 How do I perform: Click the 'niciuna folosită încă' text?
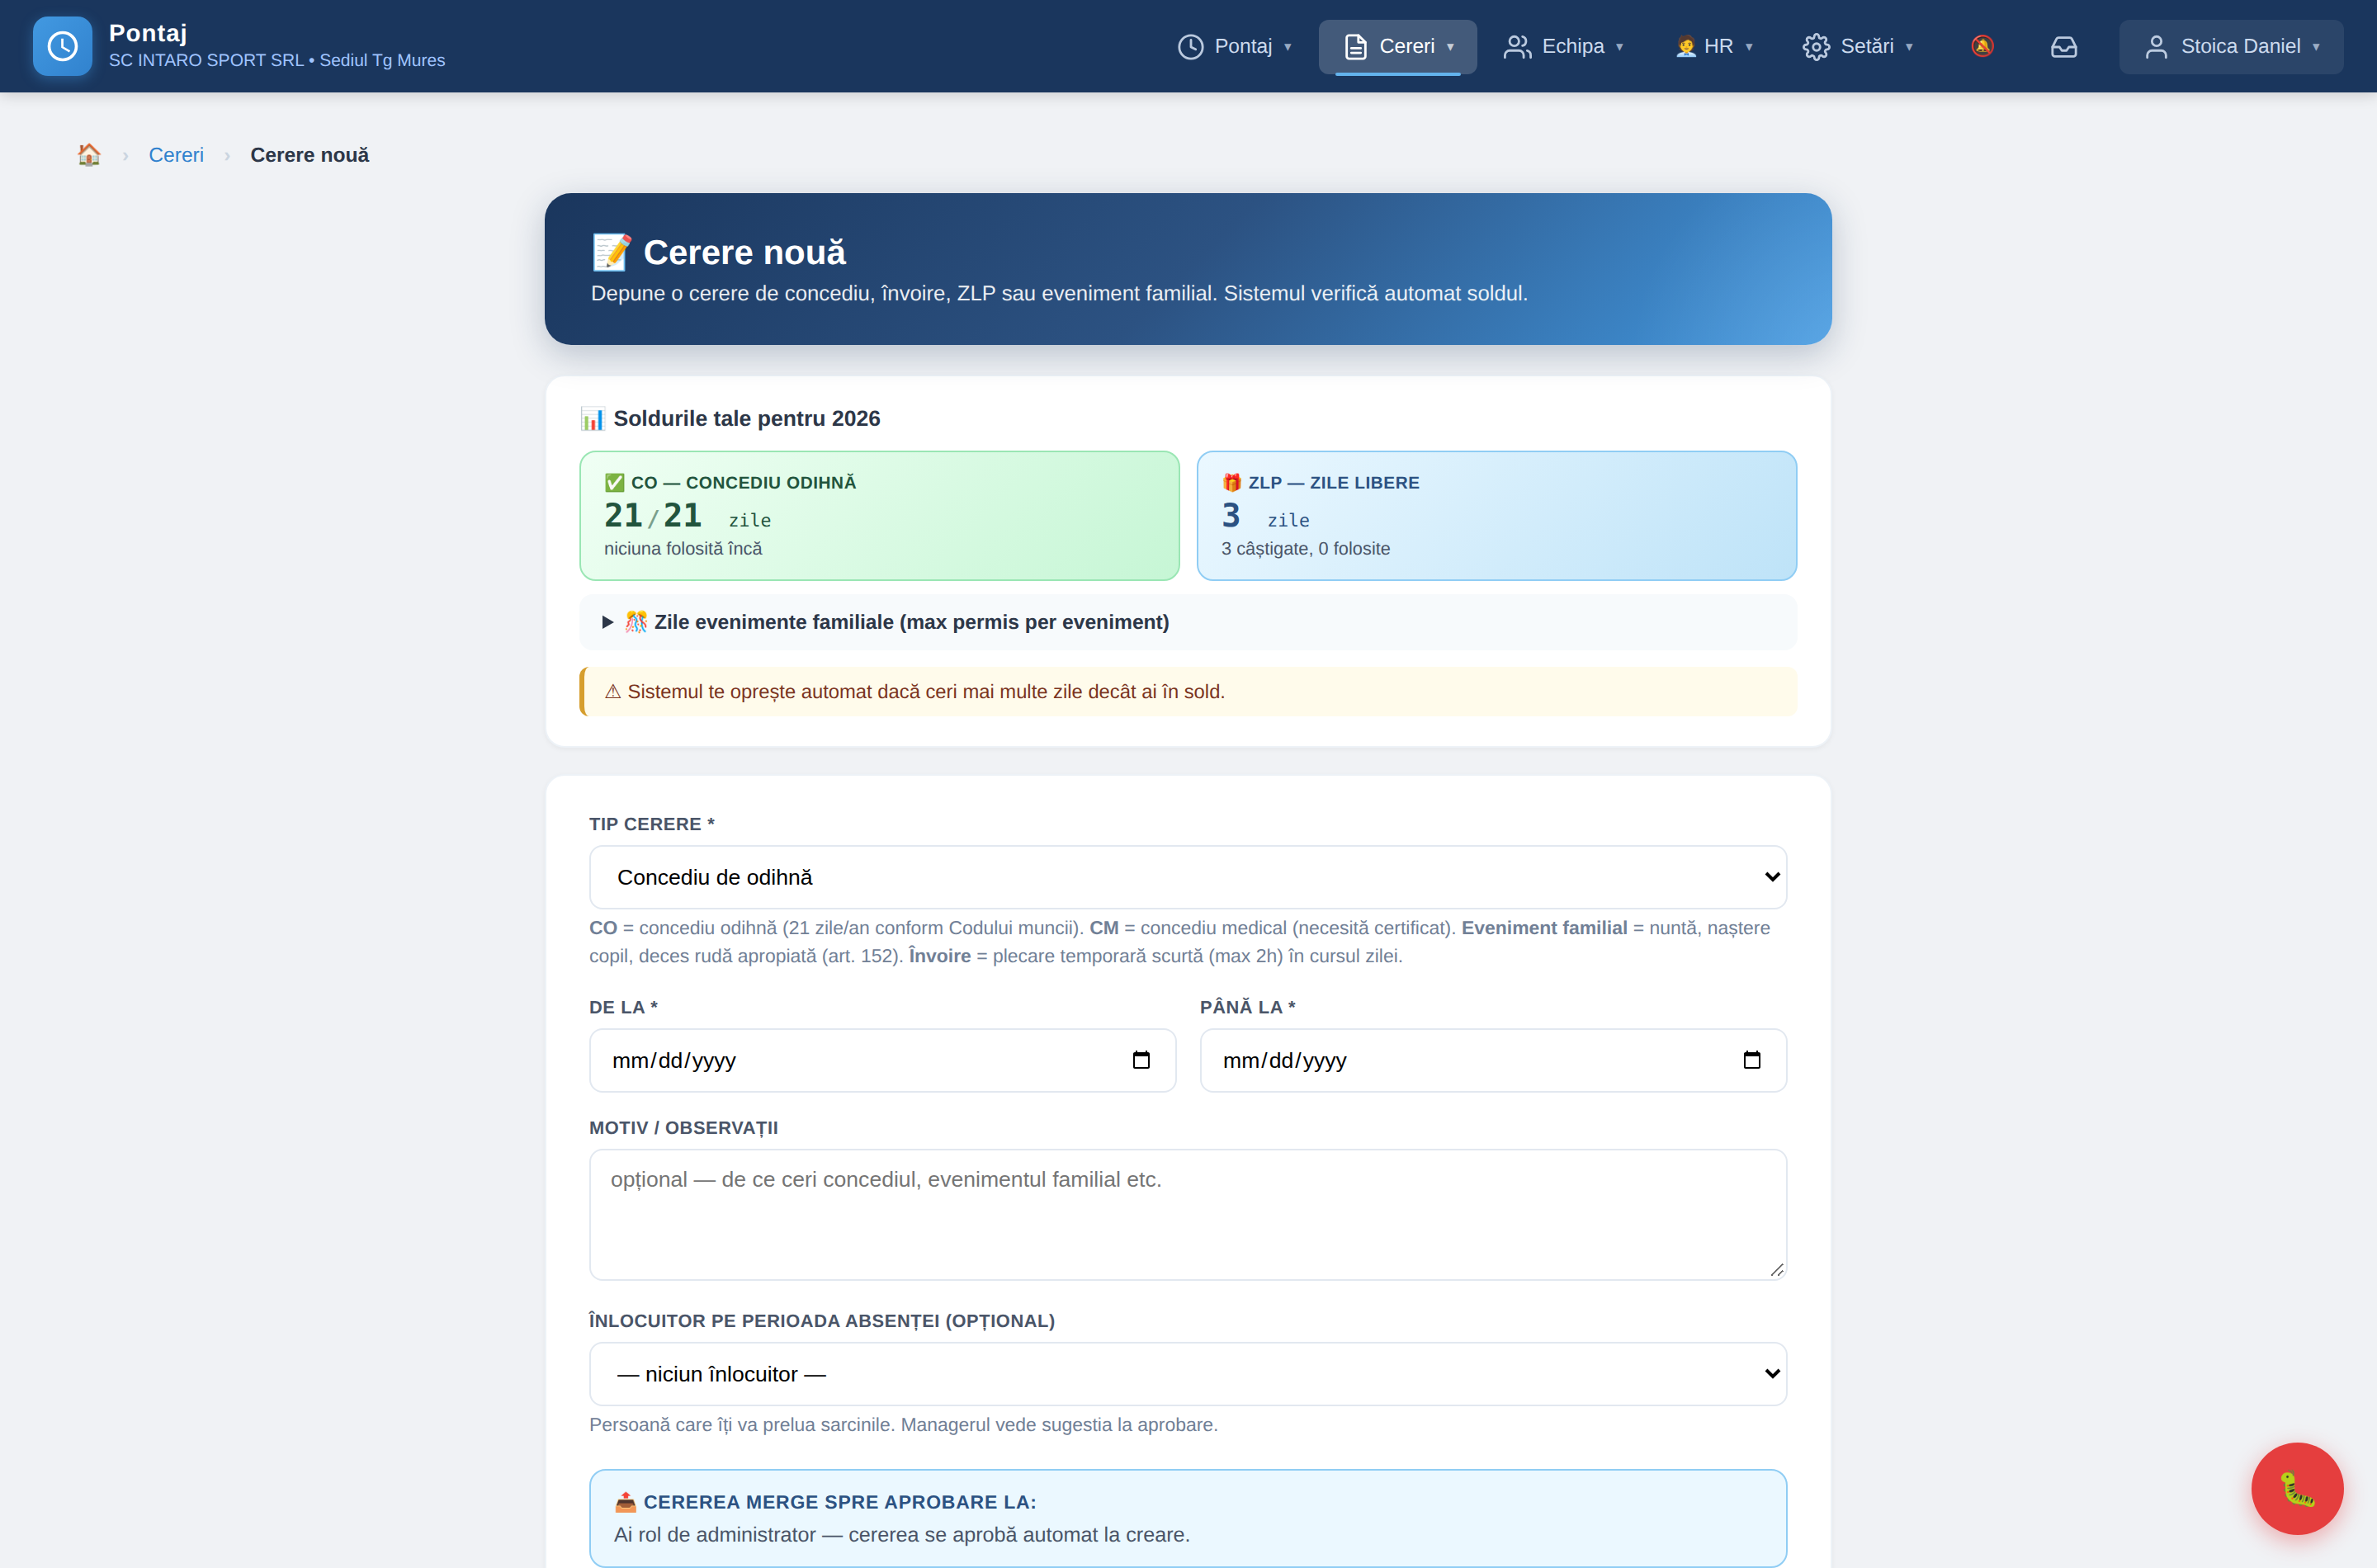click(683, 548)
